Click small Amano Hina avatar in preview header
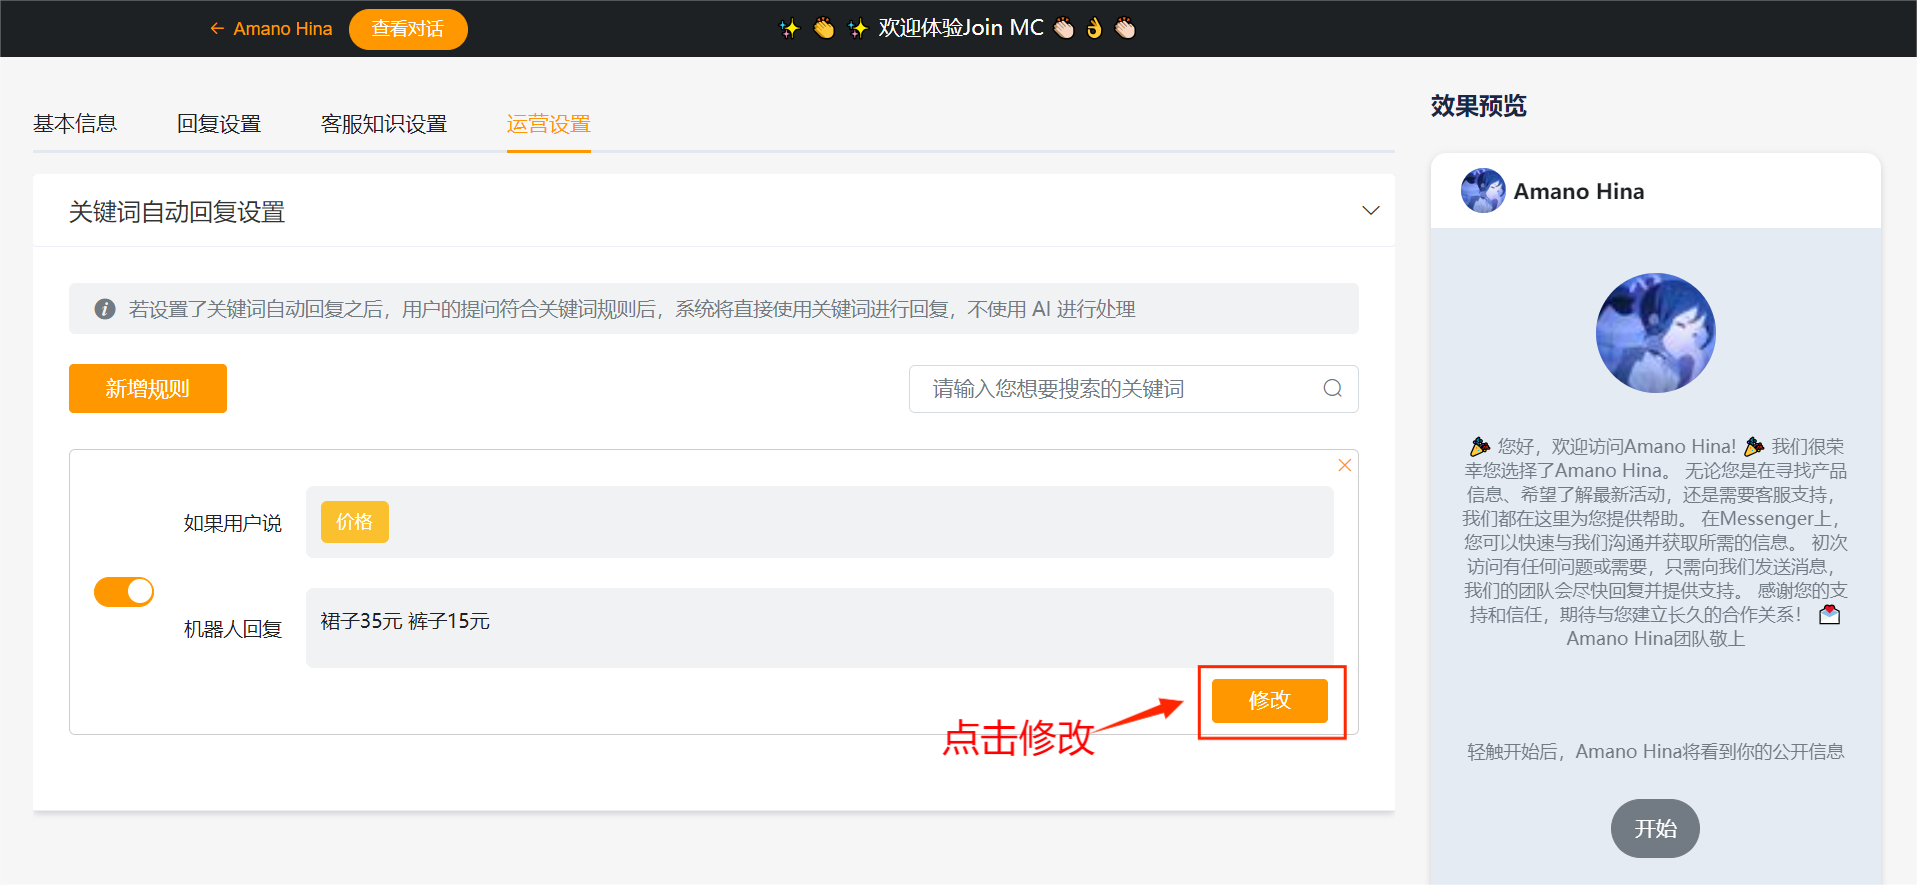 click(x=1482, y=191)
